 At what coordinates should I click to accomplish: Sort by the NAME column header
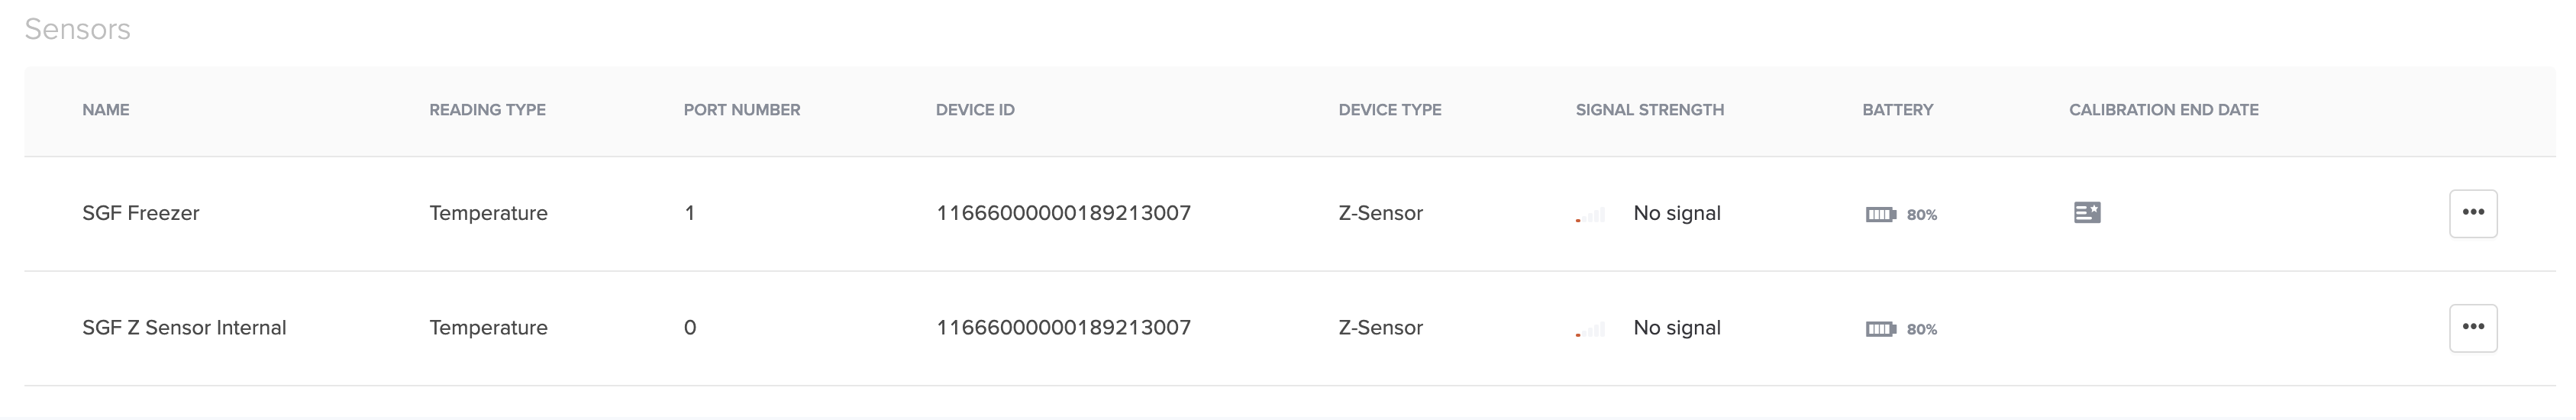click(x=106, y=110)
